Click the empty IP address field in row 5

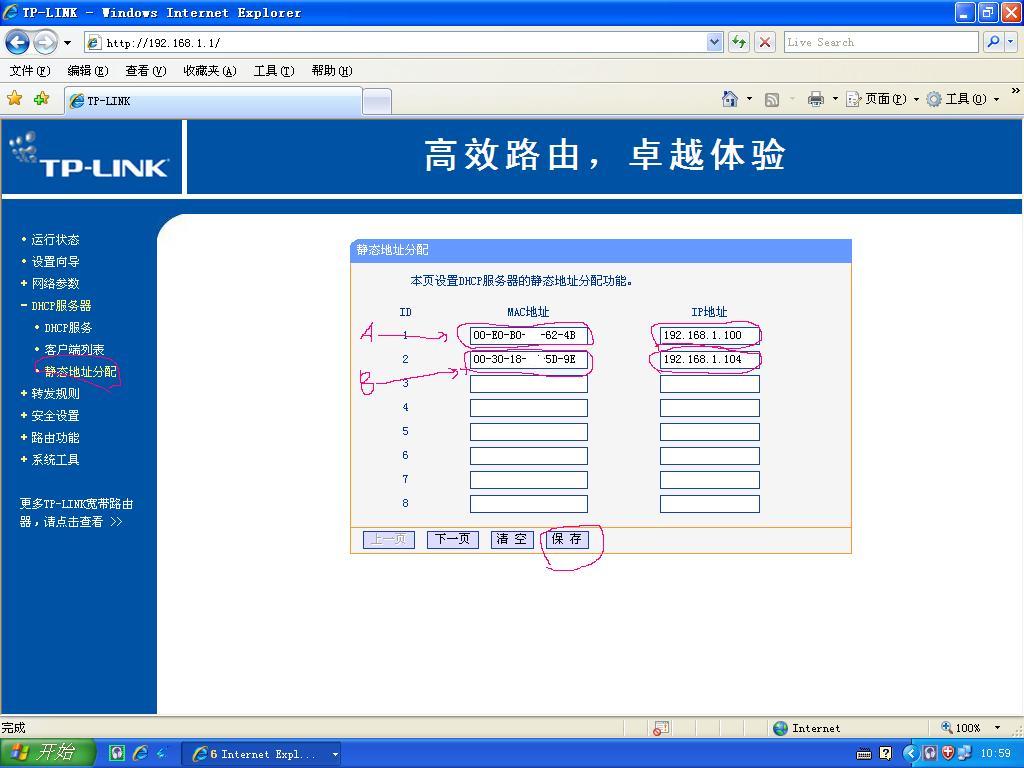point(710,432)
